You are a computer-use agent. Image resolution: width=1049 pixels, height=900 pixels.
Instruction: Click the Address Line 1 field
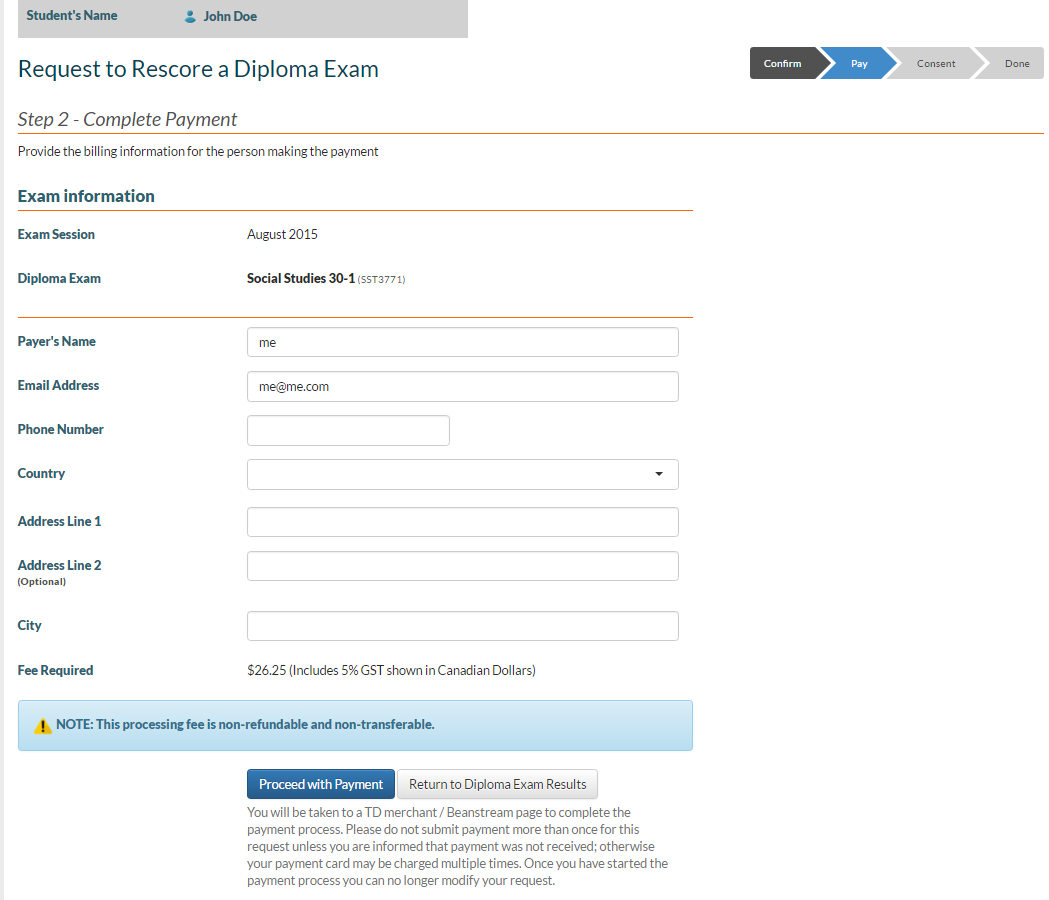[462, 522]
